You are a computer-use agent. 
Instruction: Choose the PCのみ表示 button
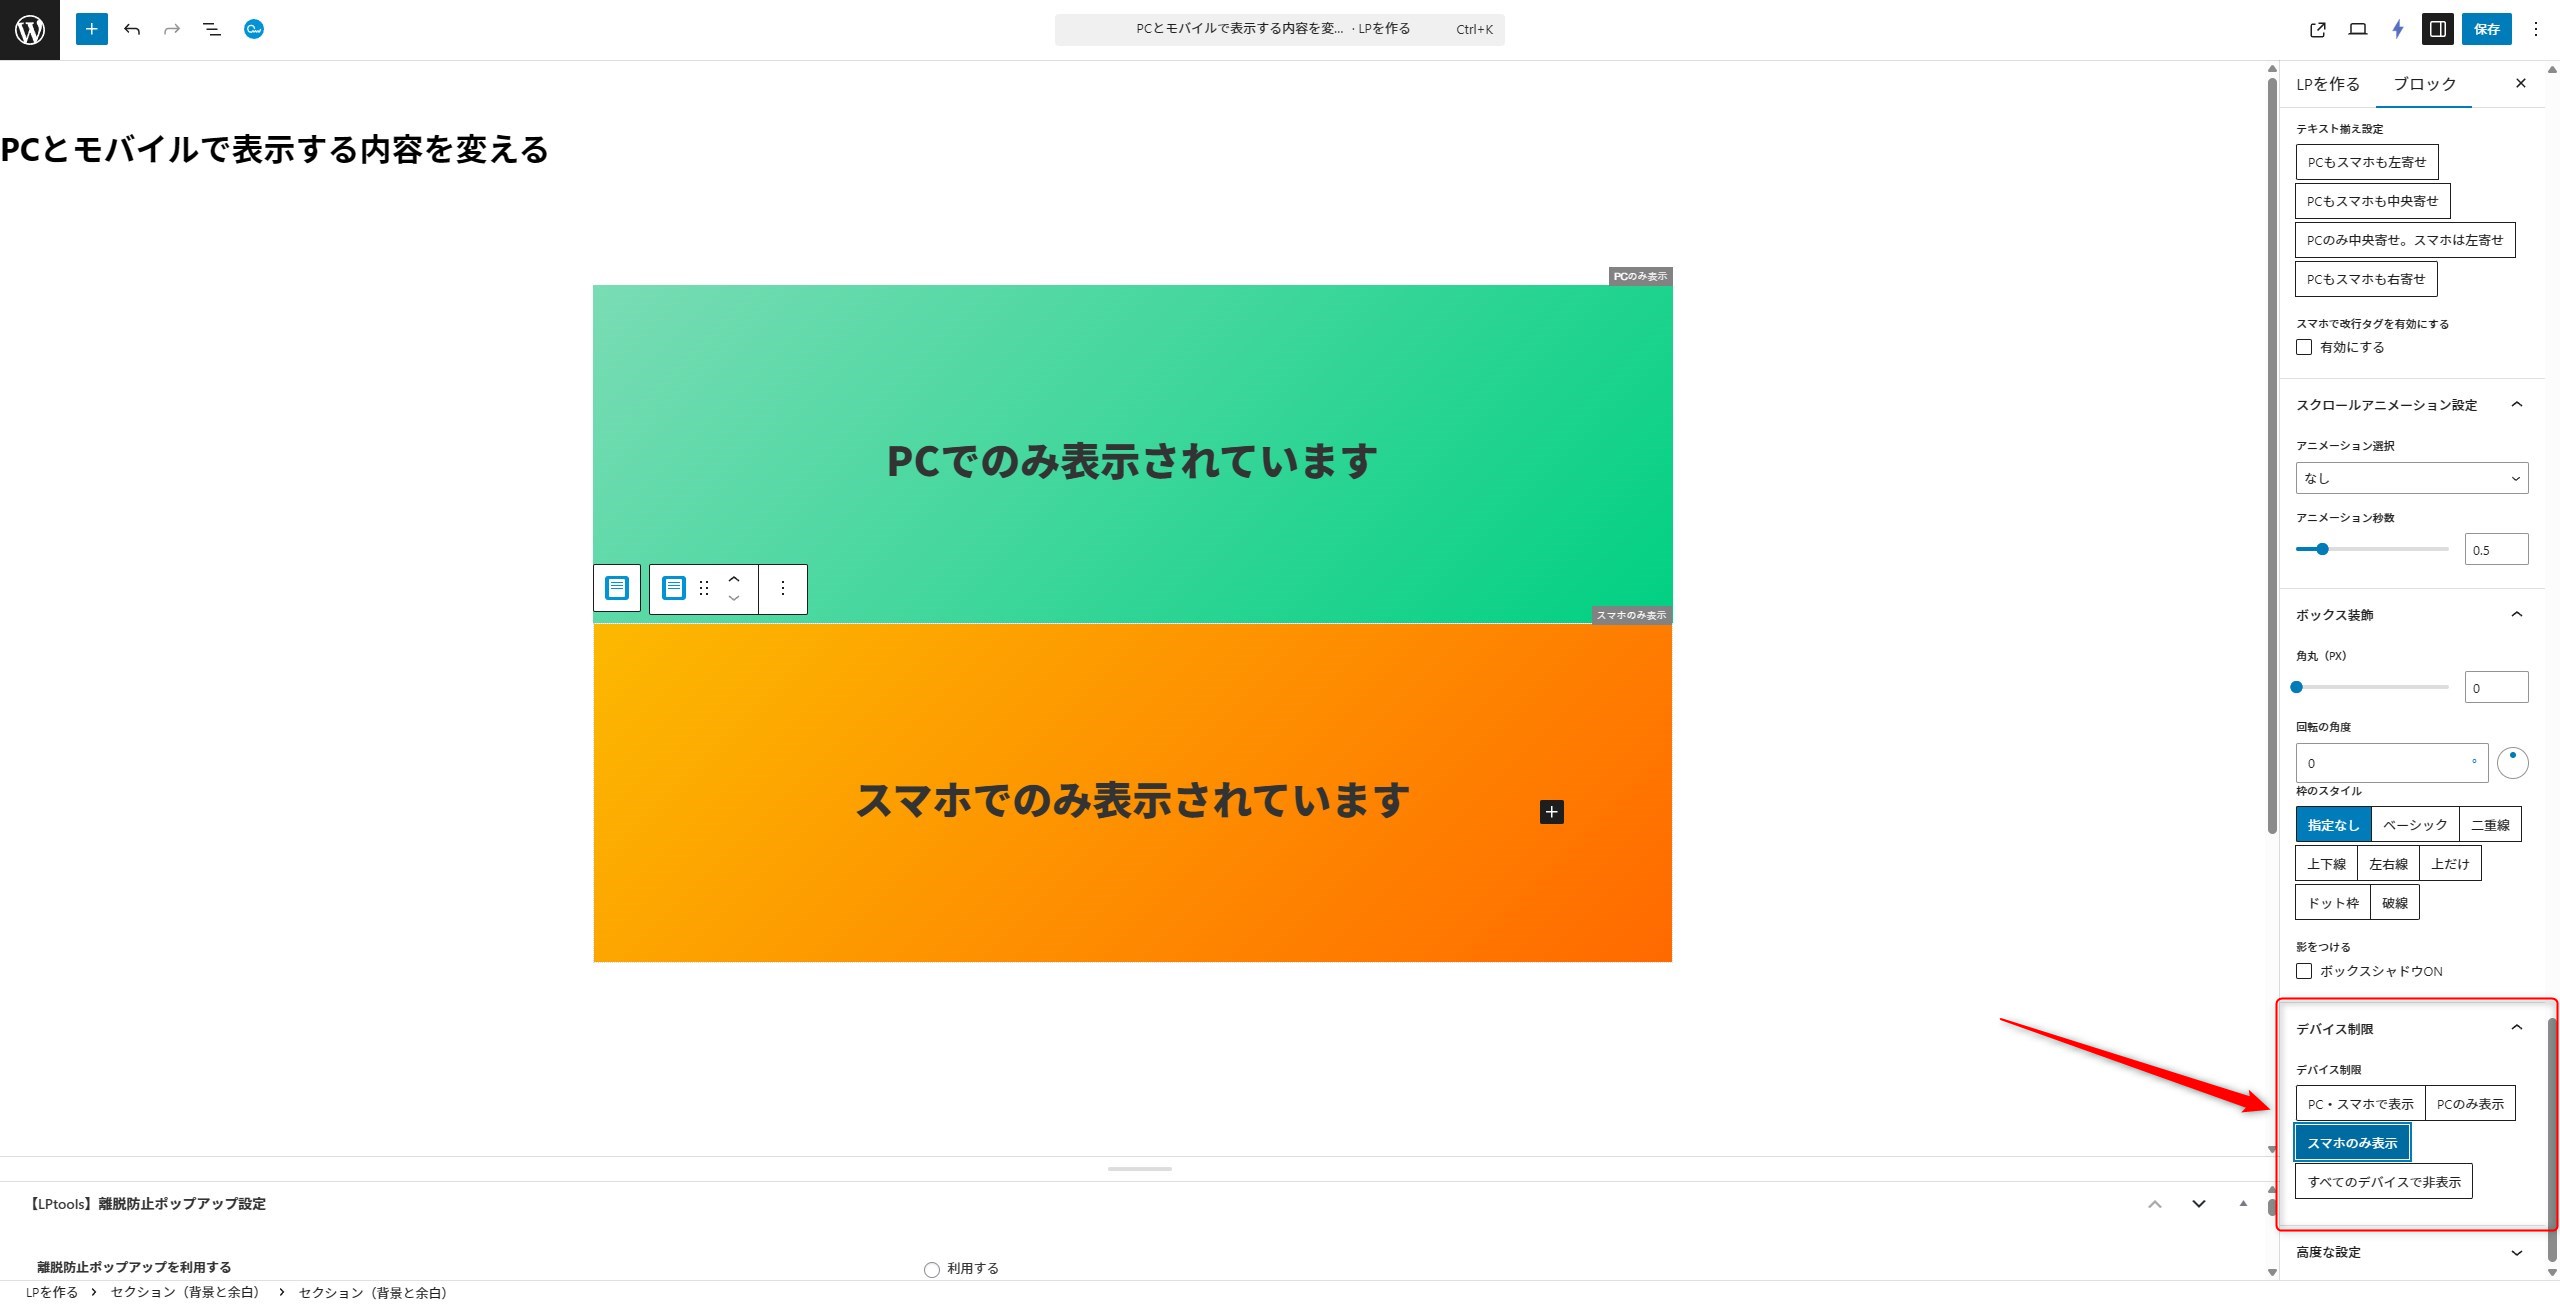[x=2469, y=1104]
